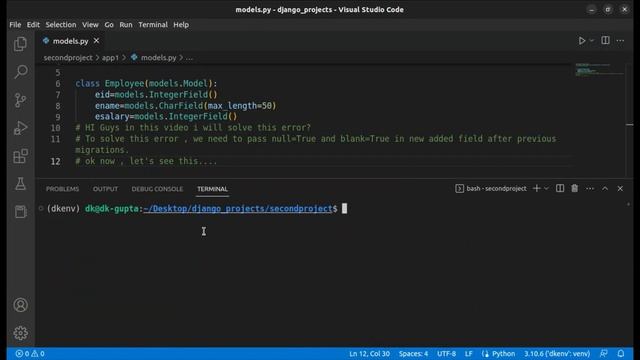Open the Help menu

click(181, 24)
